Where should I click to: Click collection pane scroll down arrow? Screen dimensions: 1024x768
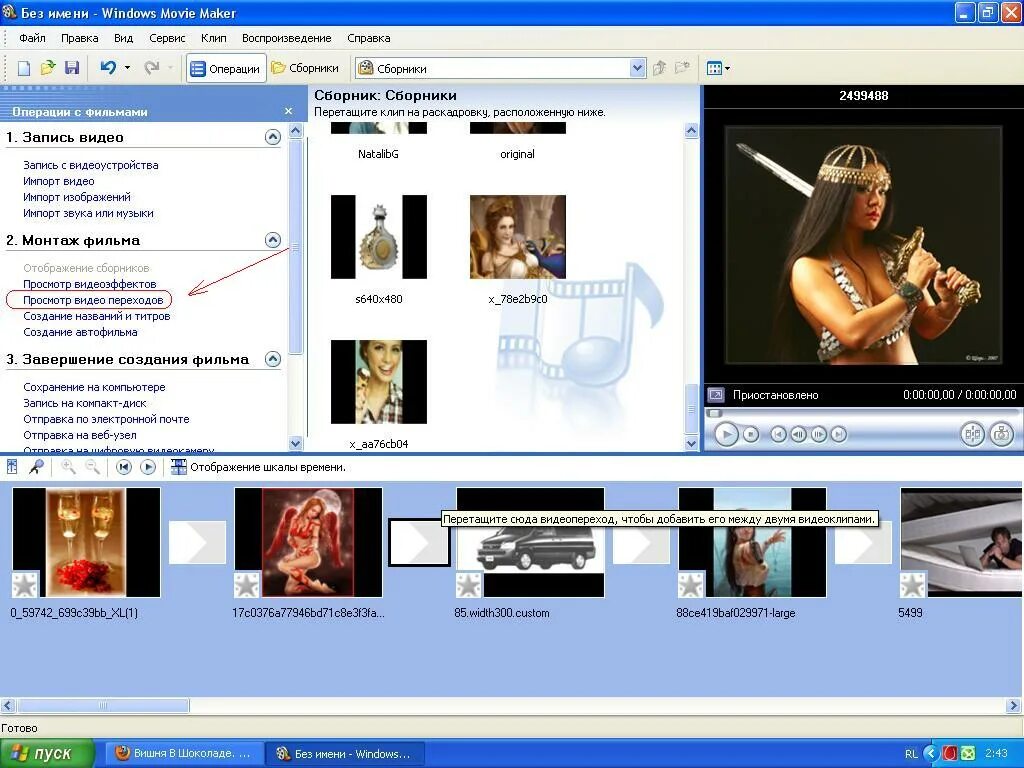pos(692,443)
